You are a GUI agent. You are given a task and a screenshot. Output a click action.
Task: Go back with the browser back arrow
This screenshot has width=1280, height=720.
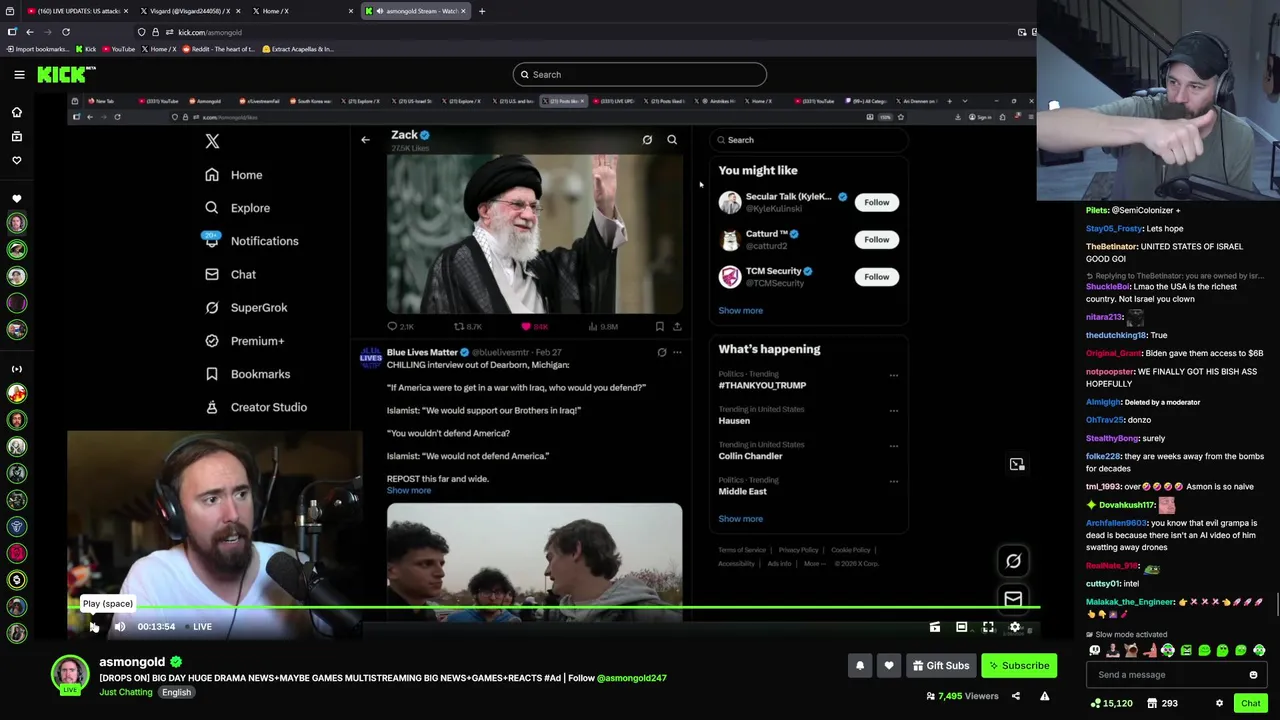coord(29,32)
